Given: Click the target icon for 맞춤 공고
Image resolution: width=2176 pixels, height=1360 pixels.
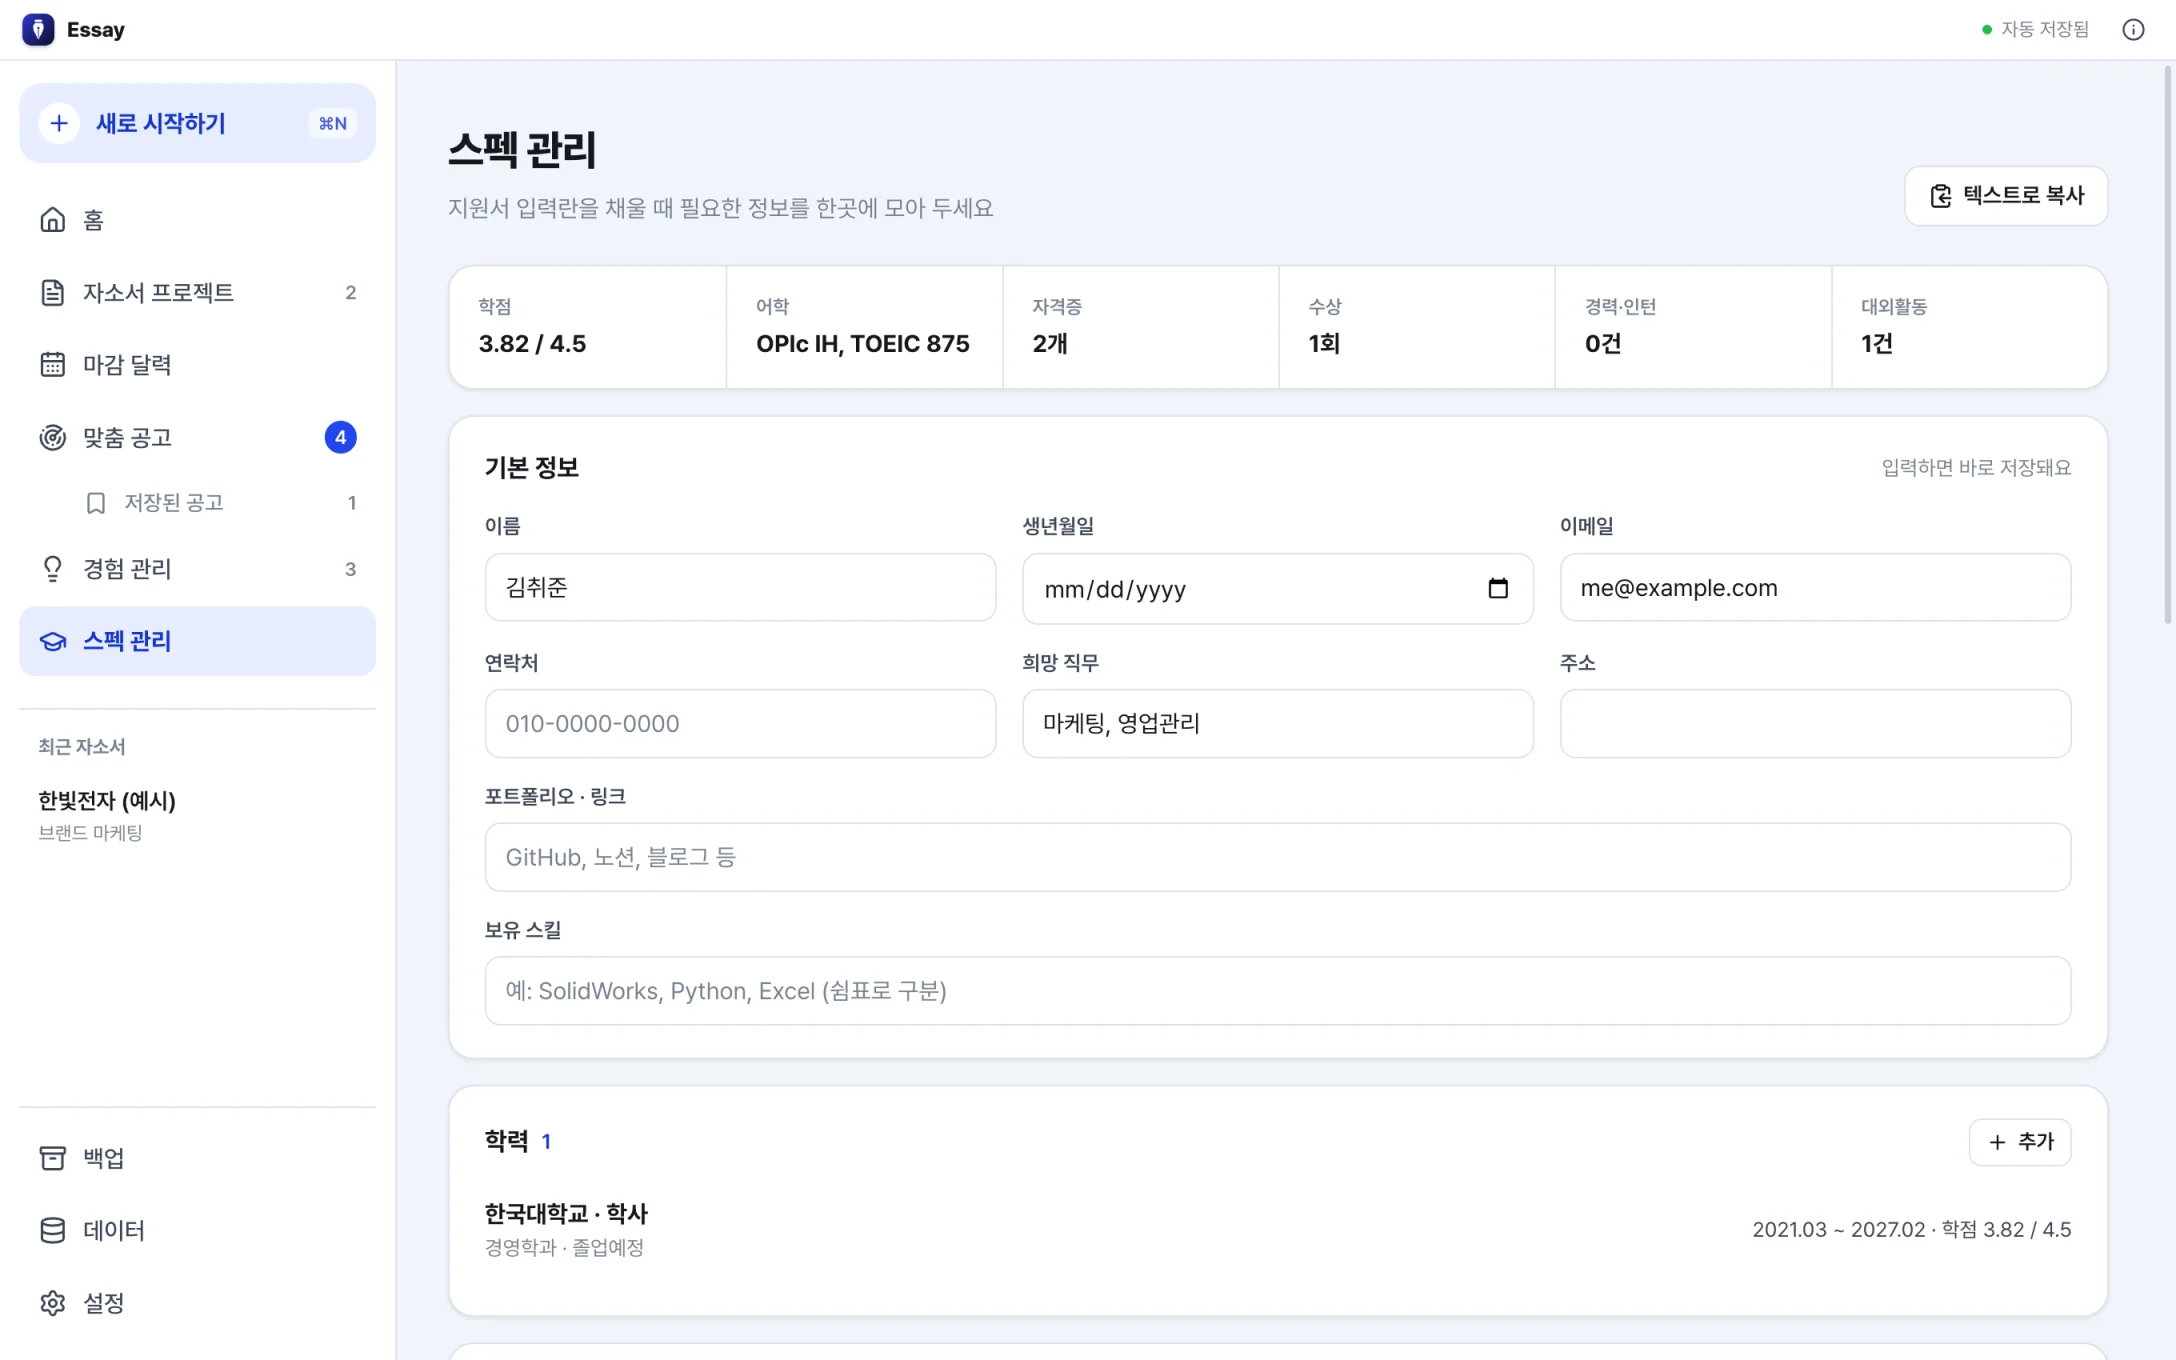Looking at the screenshot, I should point(52,437).
